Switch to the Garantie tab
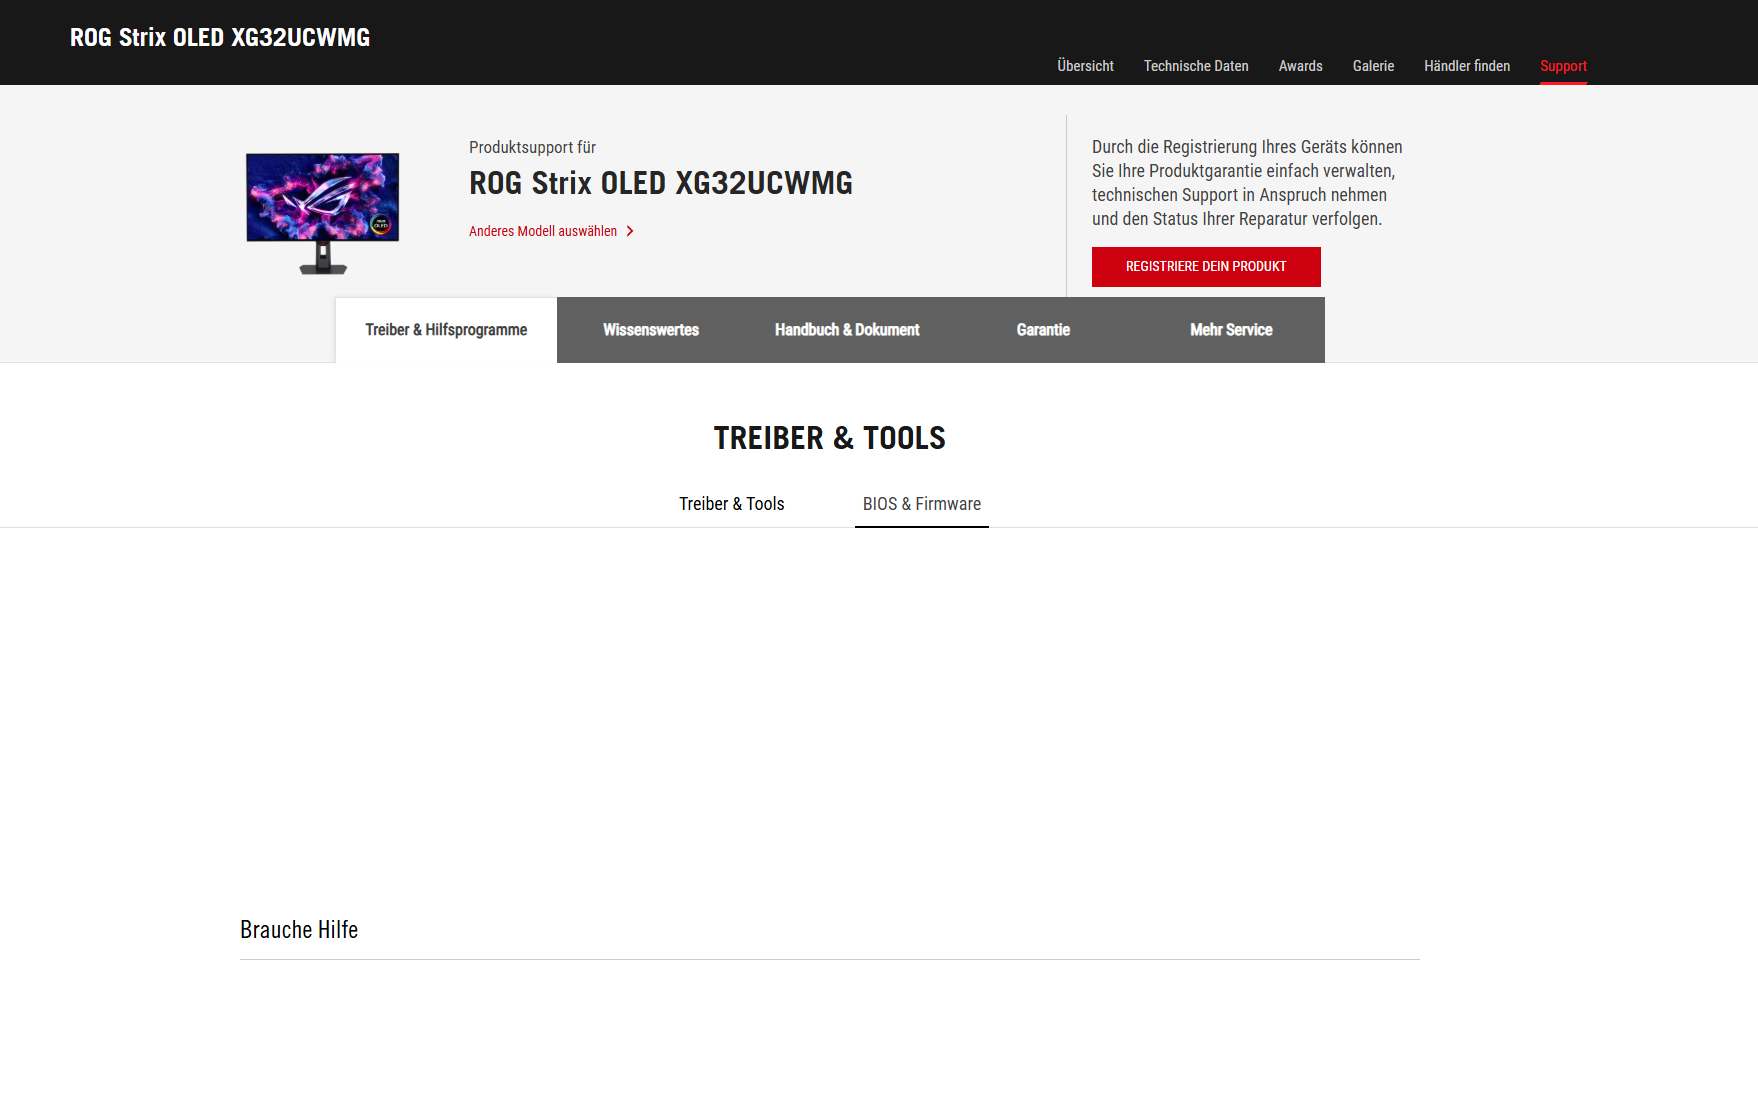1758x1095 pixels. point(1043,330)
